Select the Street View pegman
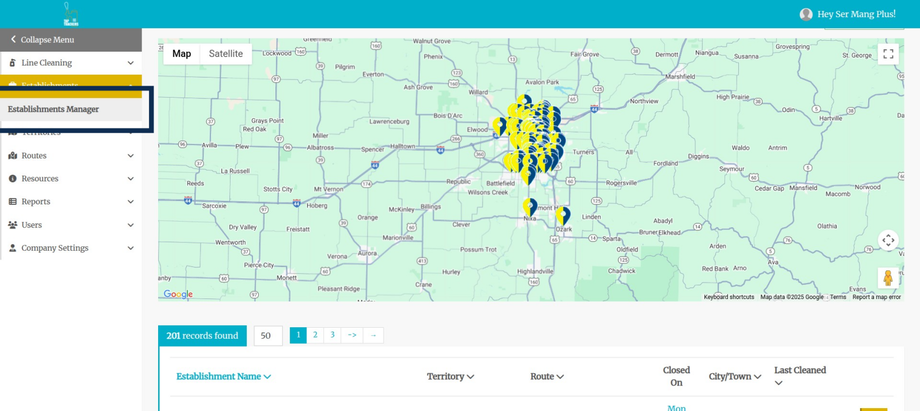The width and height of the screenshot is (920, 411). [x=888, y=278]
